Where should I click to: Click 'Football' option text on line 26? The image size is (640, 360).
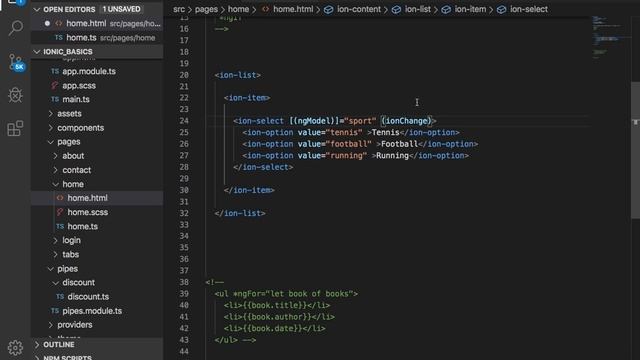399,144
